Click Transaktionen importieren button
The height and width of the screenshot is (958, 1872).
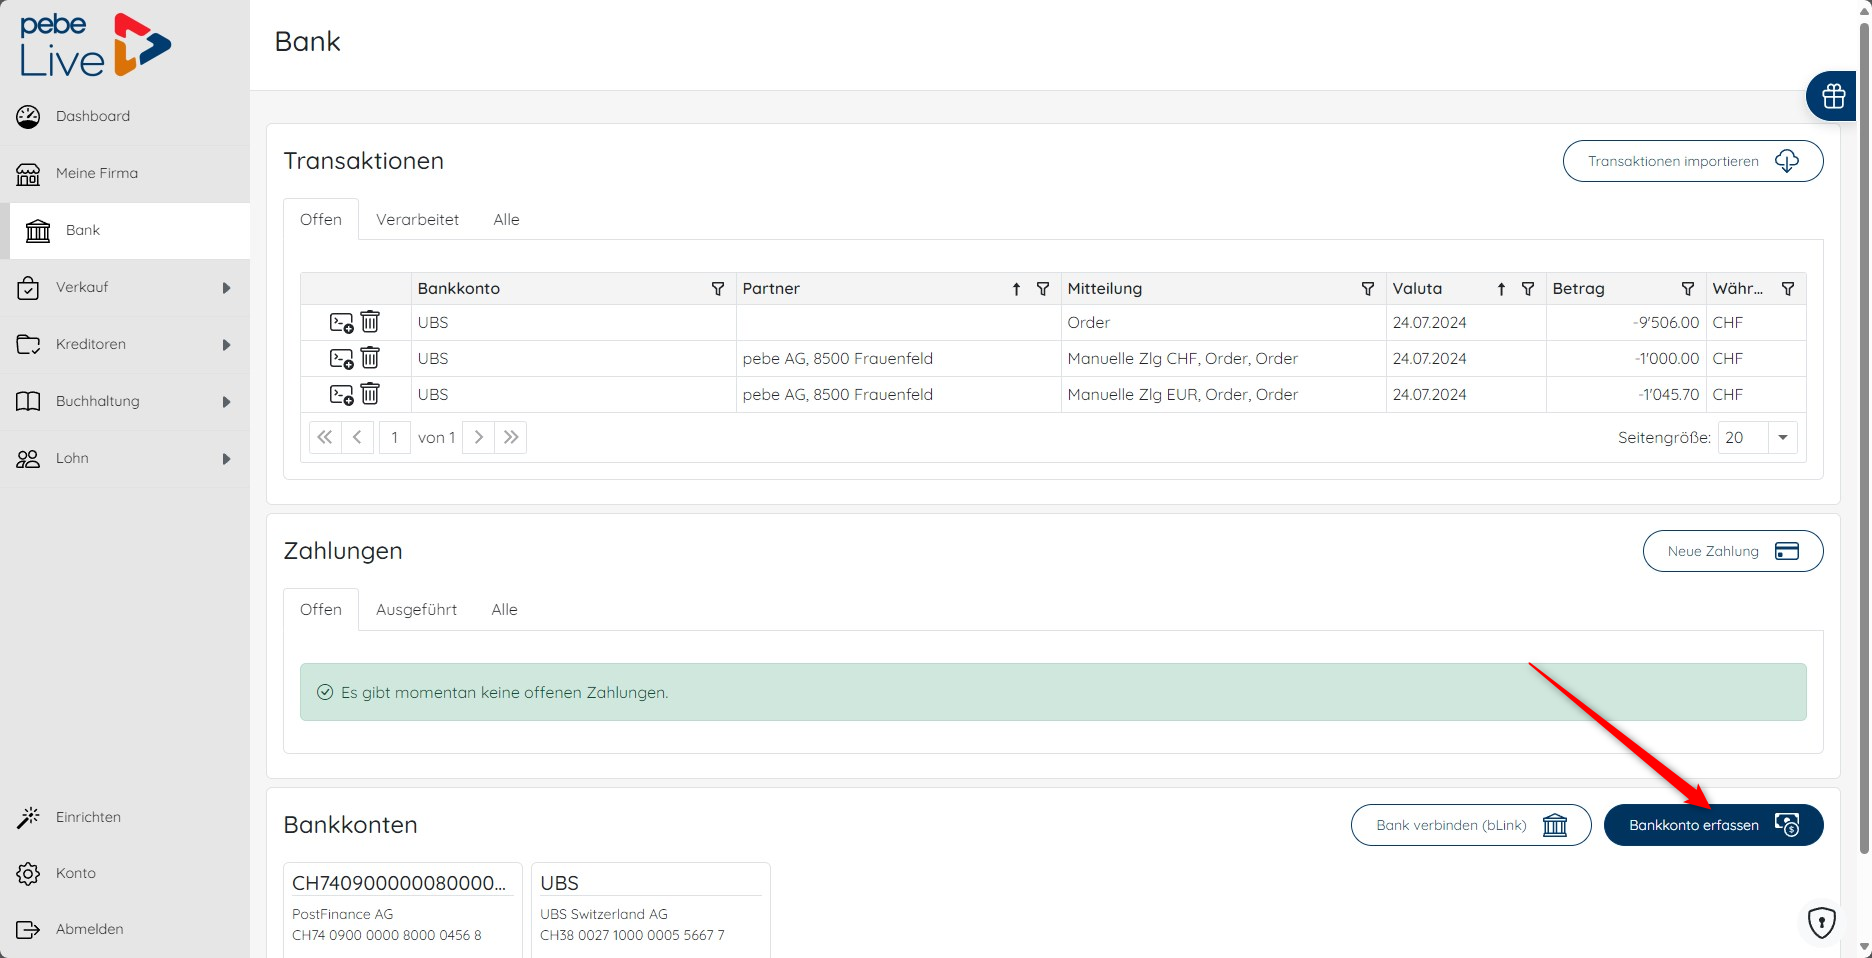tap(1692, 161)
